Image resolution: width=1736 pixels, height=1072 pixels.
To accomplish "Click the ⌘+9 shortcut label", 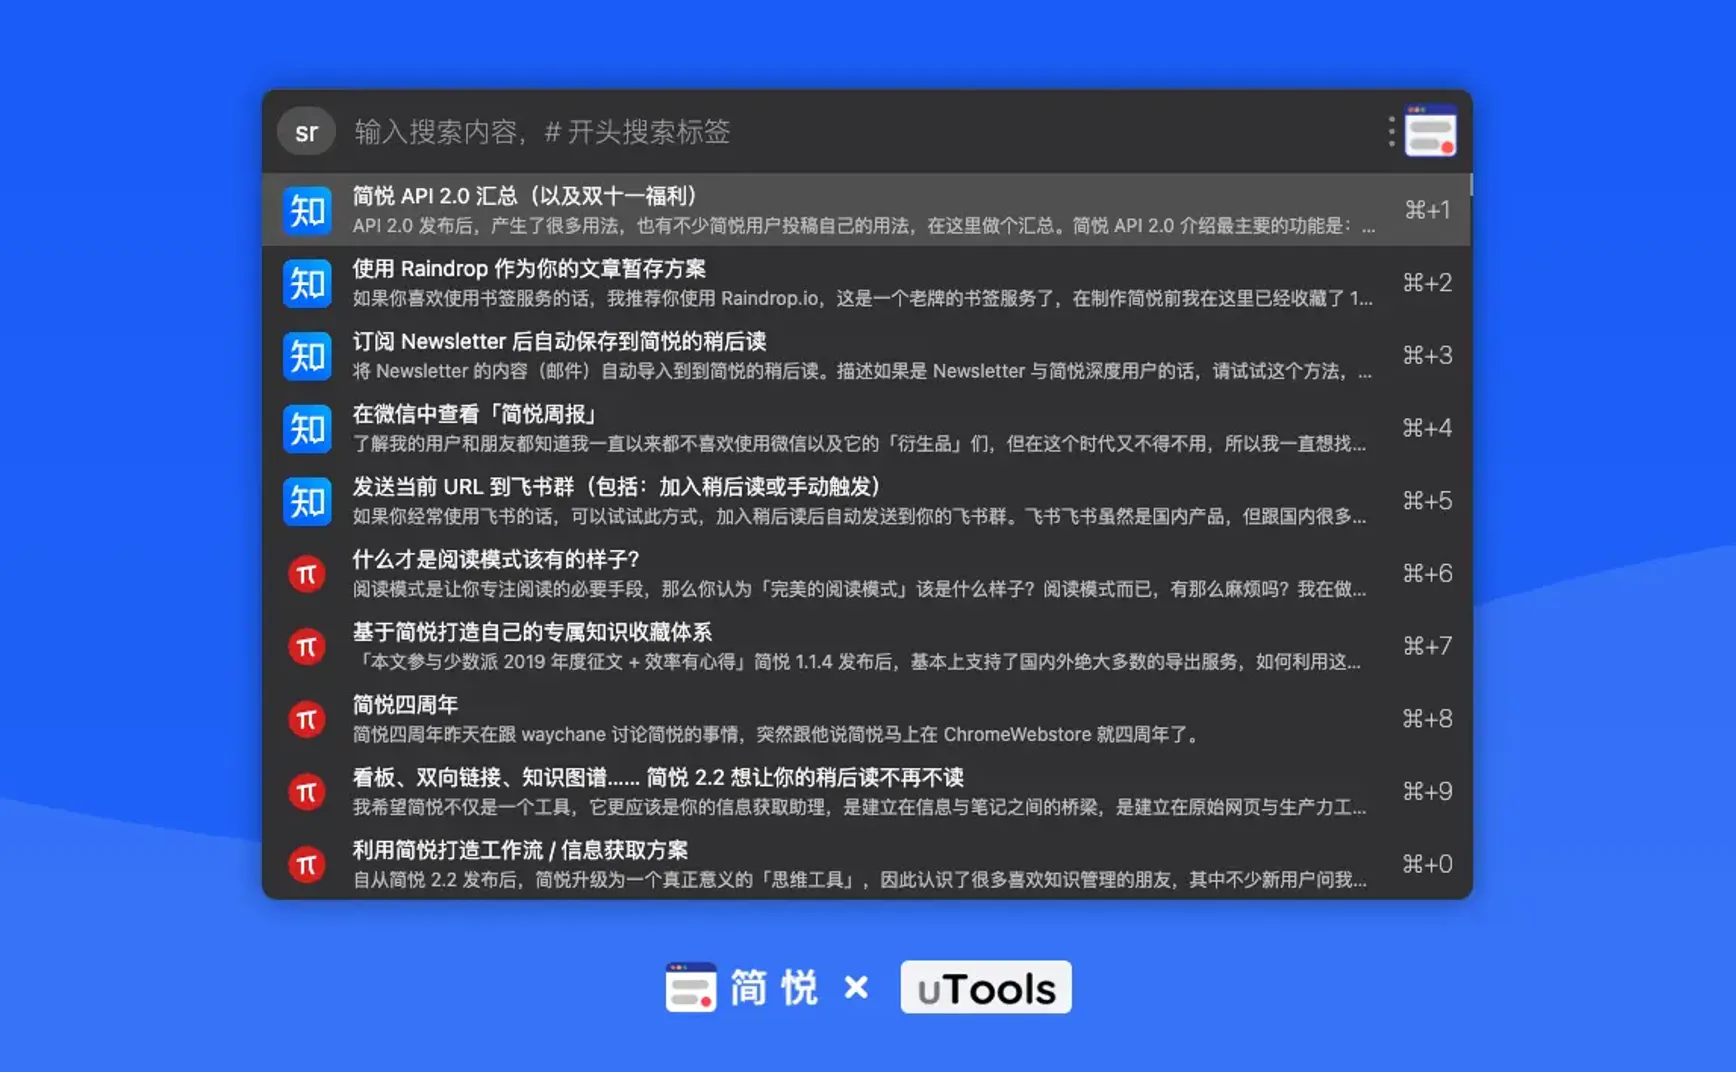I will 1428,792.
